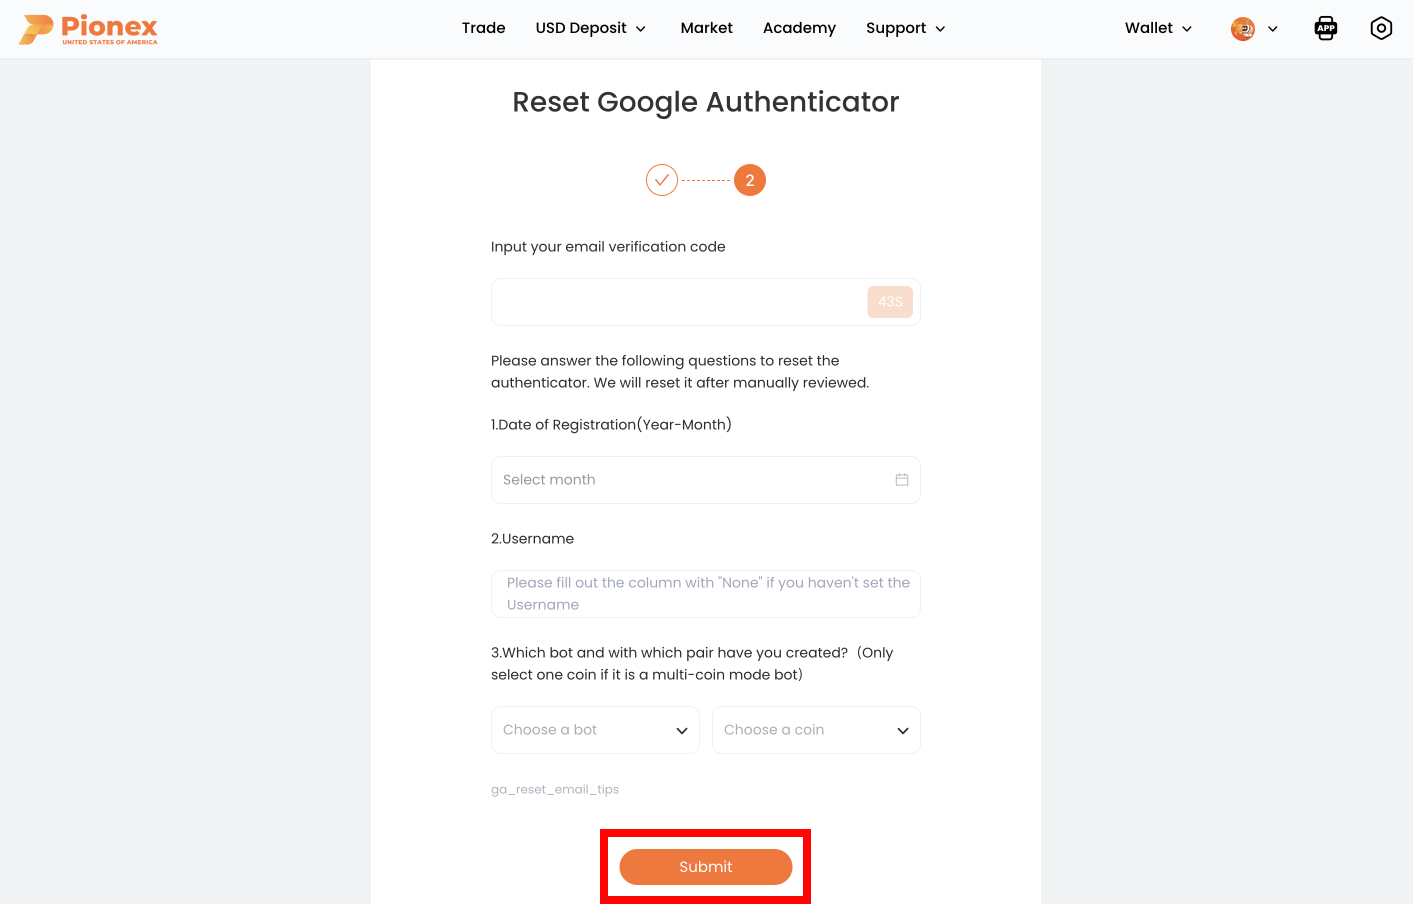Image resolution: width=1413 pixels, height=904 pixels.
Task: Open the Choose a coin dropdown
Action: tap(816, 729)
